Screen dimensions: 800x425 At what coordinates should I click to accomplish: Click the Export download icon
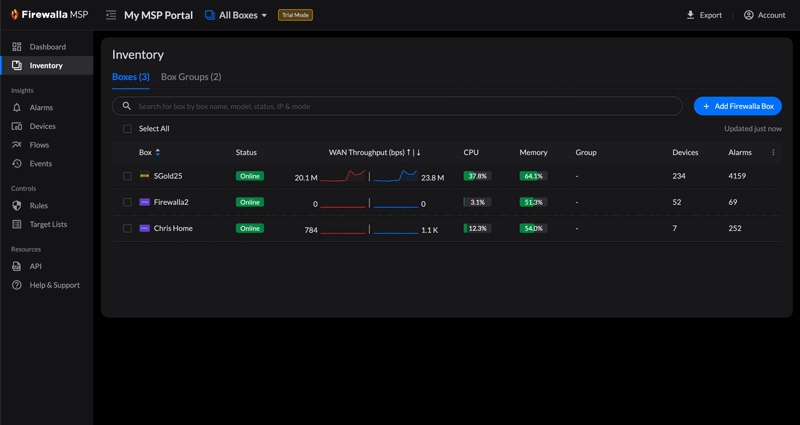[x=690, y=15]
